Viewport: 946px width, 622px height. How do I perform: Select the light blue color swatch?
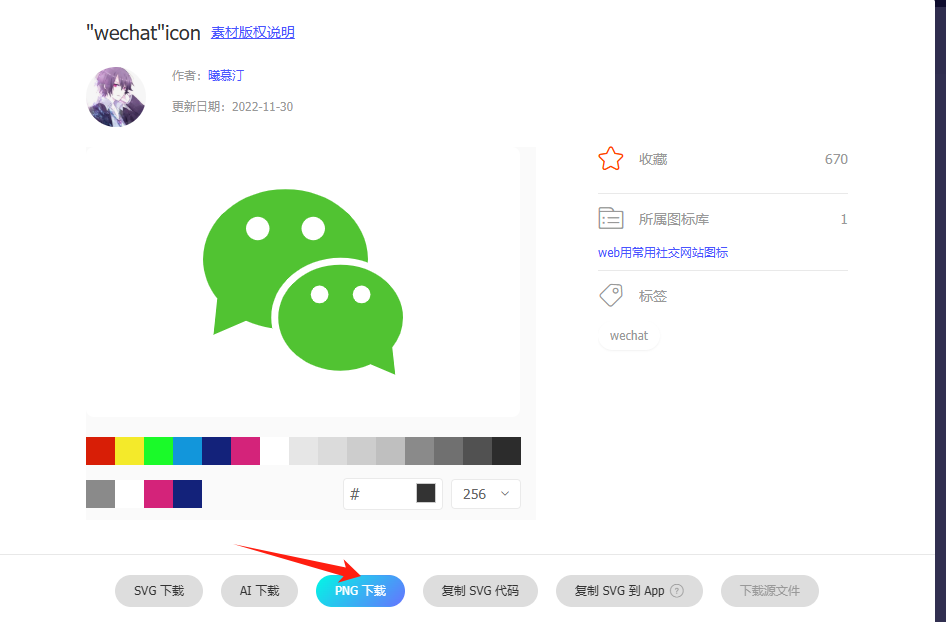187,451
